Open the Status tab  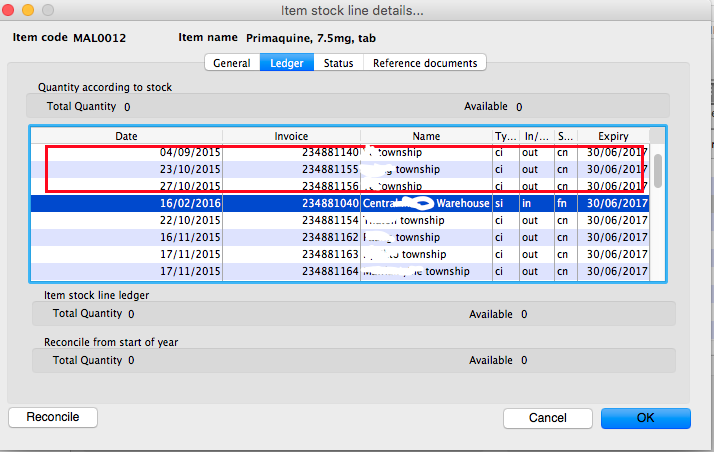(338, 63)
